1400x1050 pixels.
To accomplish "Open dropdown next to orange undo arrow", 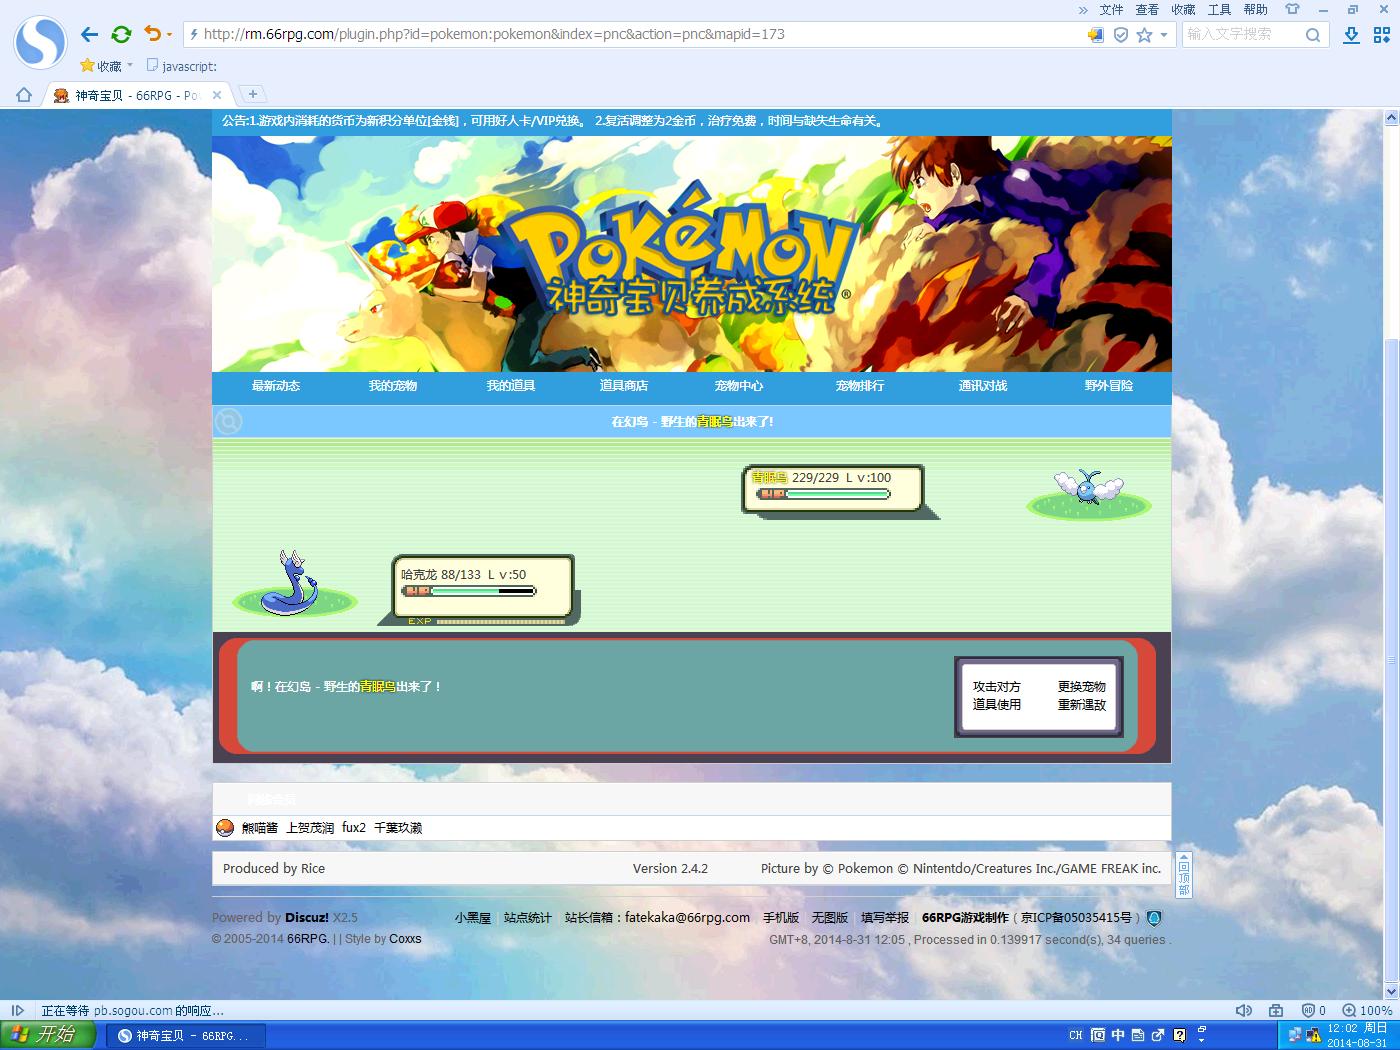I will [169, 35].
